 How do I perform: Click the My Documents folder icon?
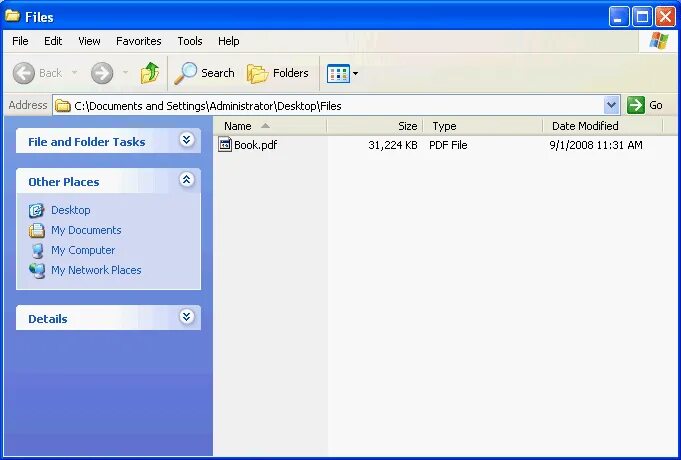pos(36,230)
